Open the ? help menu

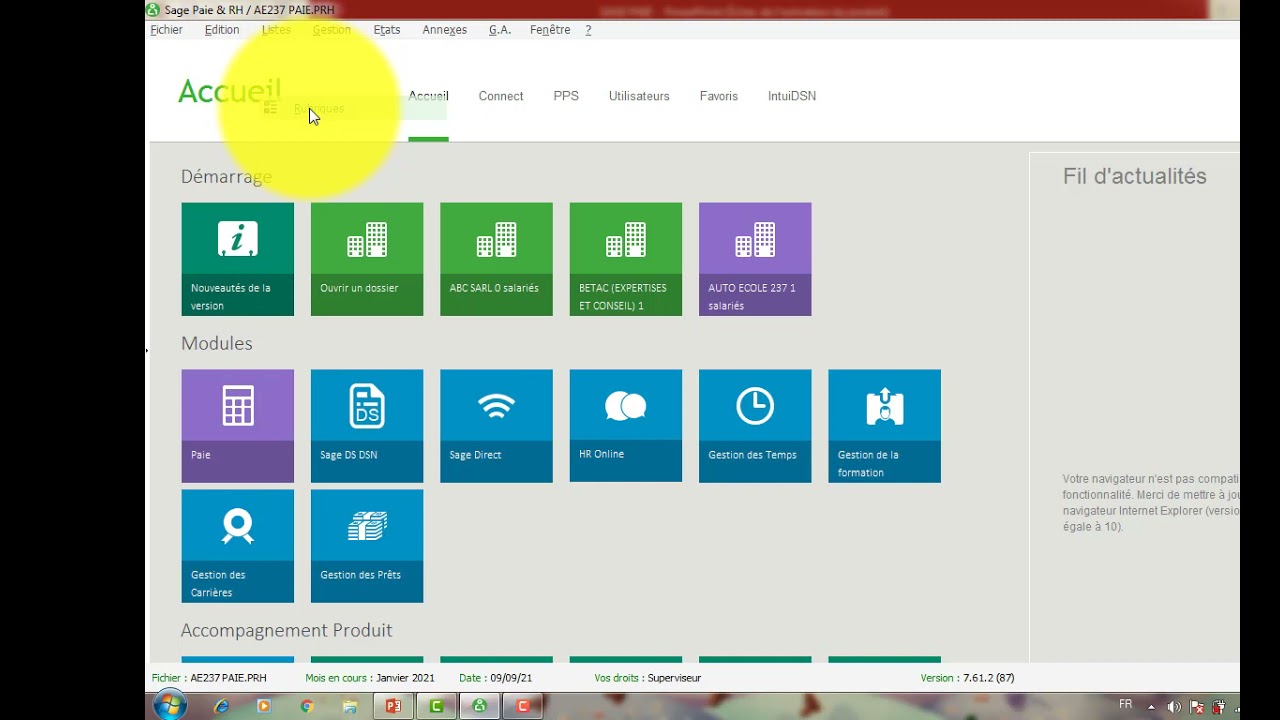tap(588, 30)
